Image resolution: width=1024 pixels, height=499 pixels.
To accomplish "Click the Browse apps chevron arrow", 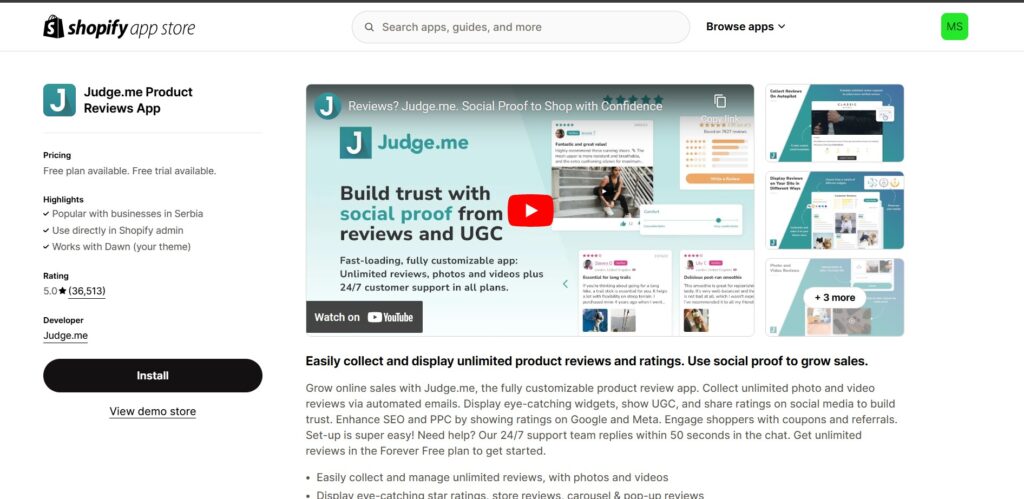I will click(782, 27).
